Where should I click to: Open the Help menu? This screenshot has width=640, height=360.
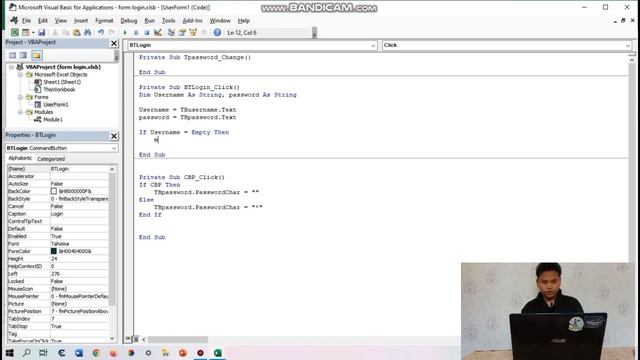click(244, 21)
